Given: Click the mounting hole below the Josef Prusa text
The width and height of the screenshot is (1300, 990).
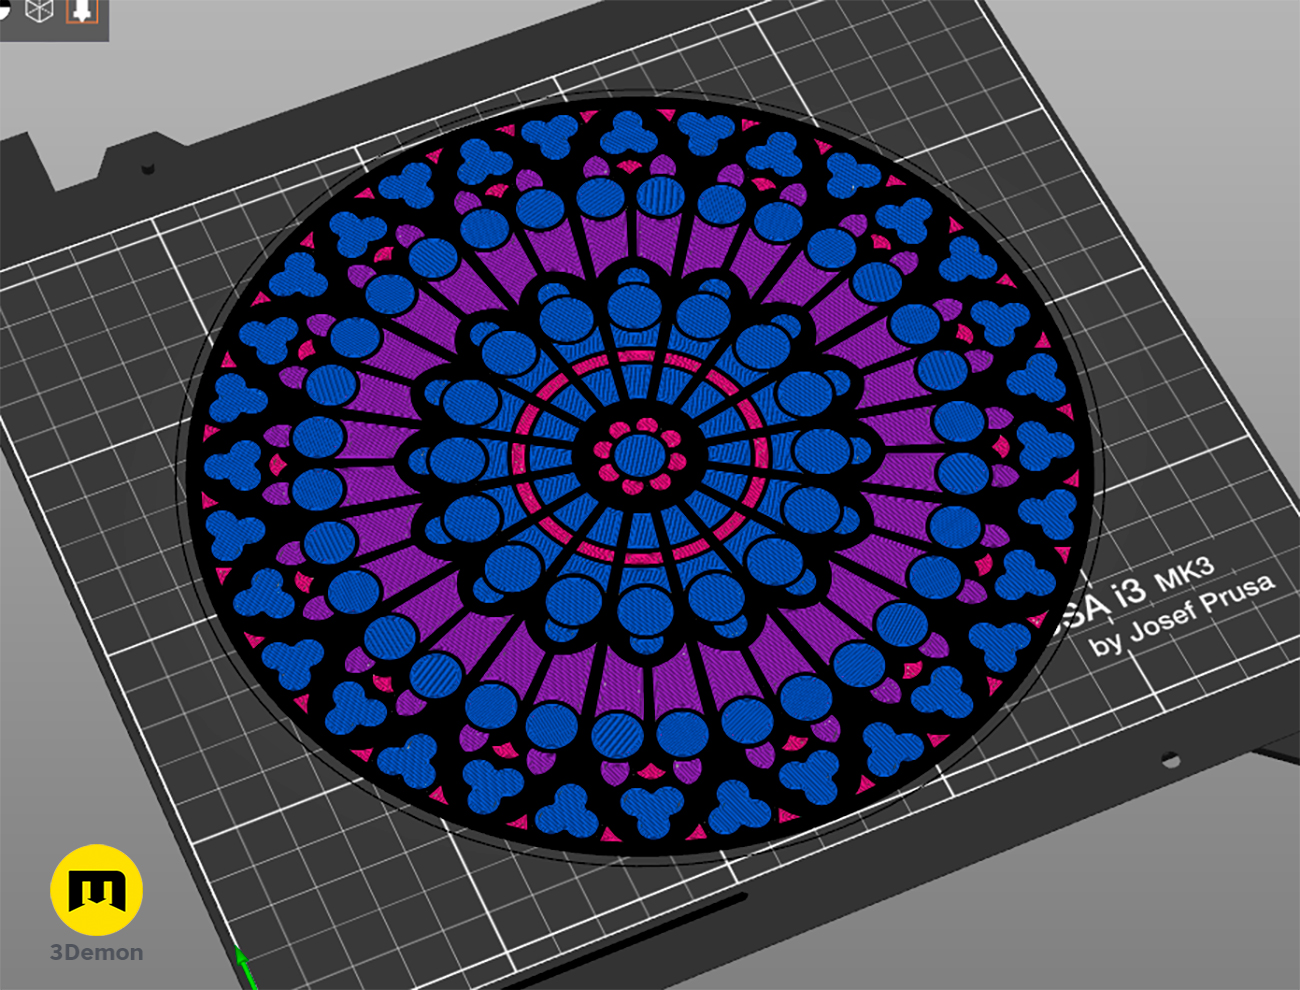Looking at the screenshot, I should pyautogui.click(x=1168, y=761).
